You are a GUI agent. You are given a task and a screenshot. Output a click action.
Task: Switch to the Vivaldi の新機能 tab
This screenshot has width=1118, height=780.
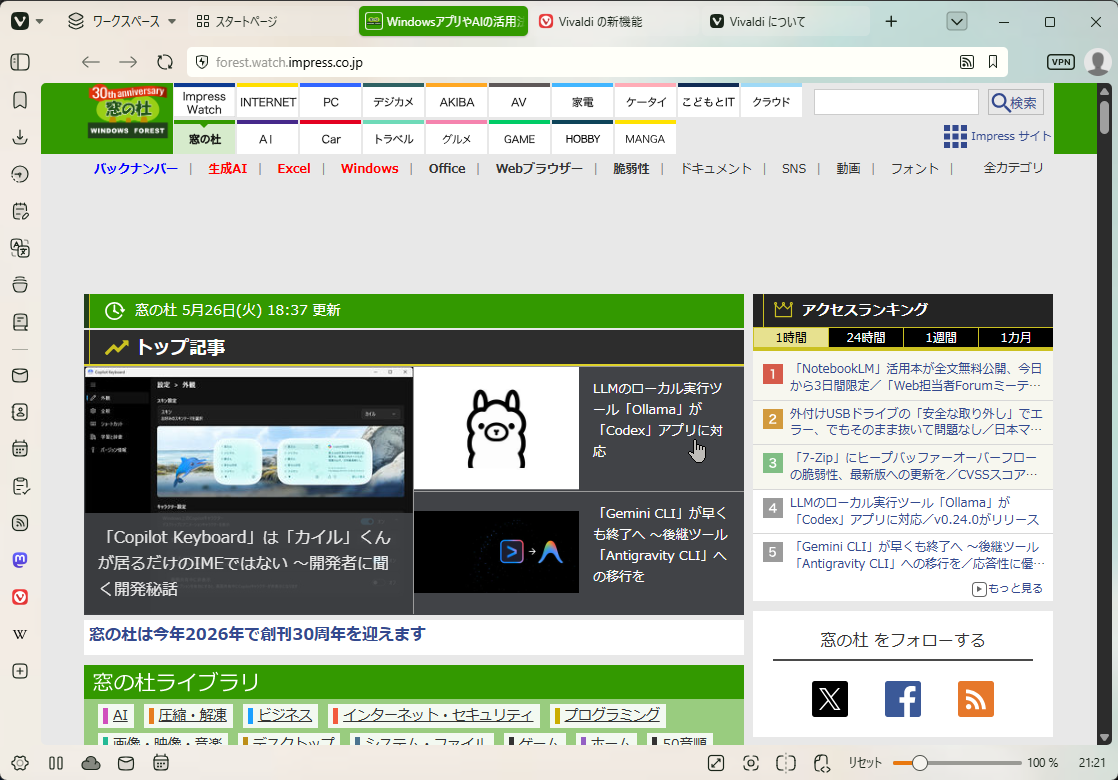pyautogui.click(x=614, y=21)
